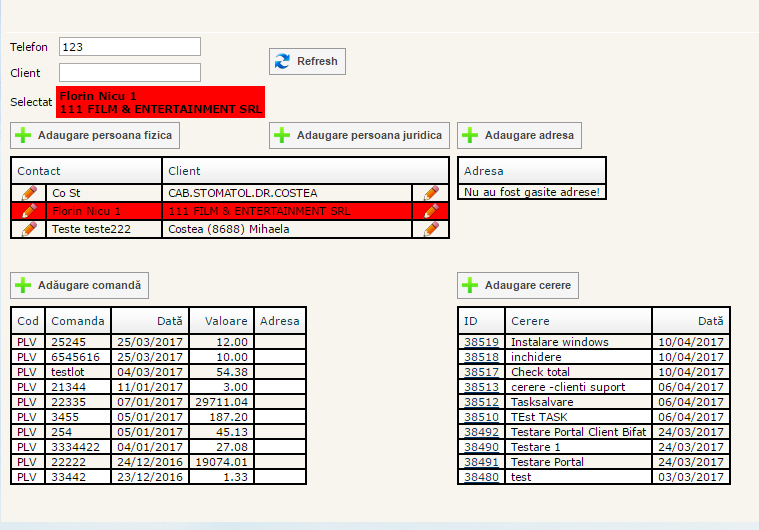
Task: Select order row with Comanda 25245
Action: [77, 342]
